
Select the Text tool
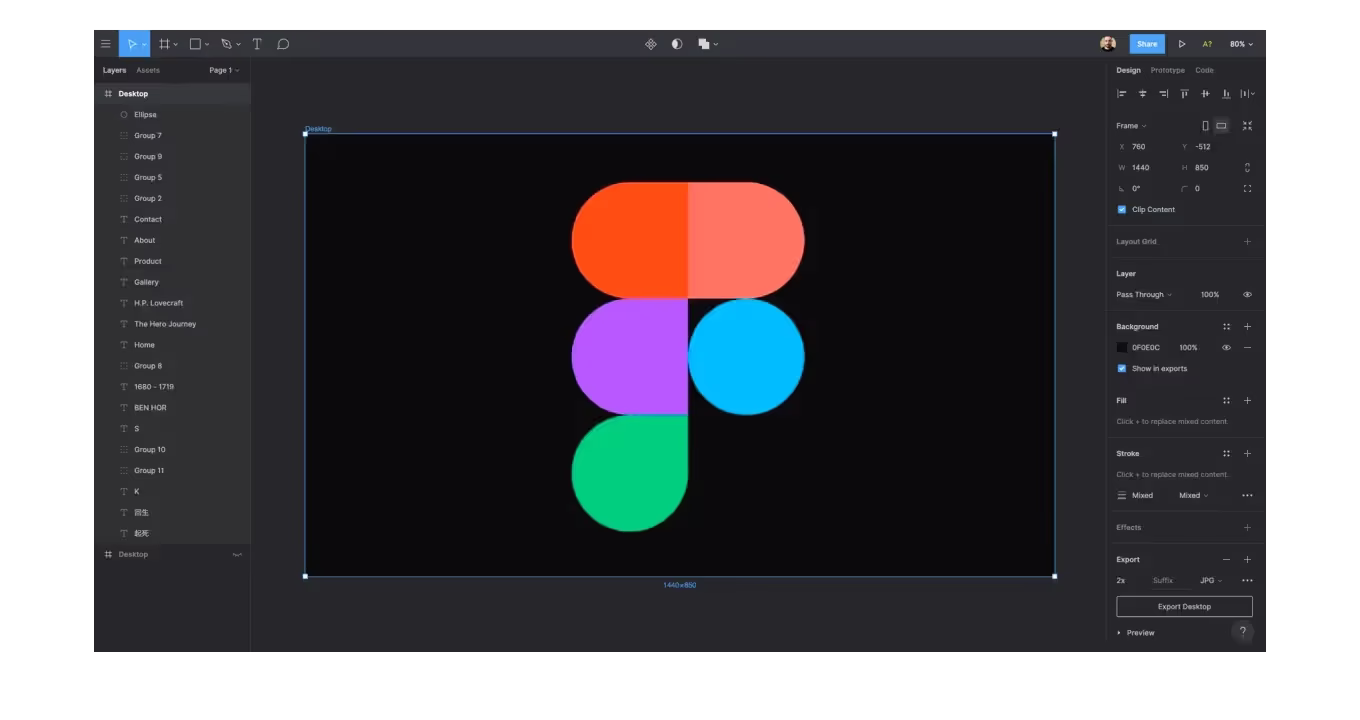pyautogui.click(x=257, y=44)
